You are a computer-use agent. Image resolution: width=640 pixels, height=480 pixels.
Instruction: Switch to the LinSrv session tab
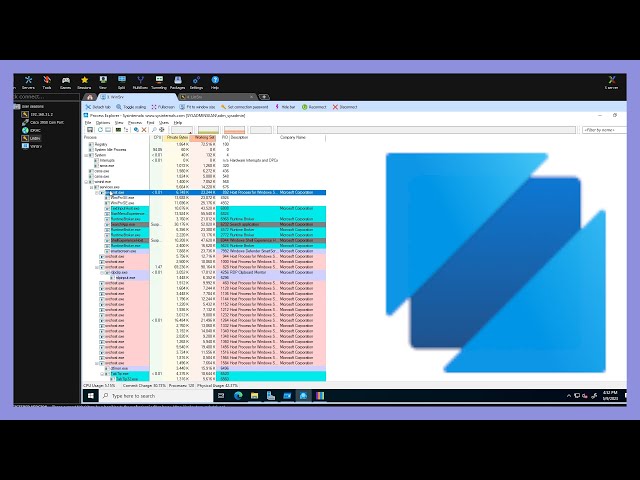click(218, 97)
